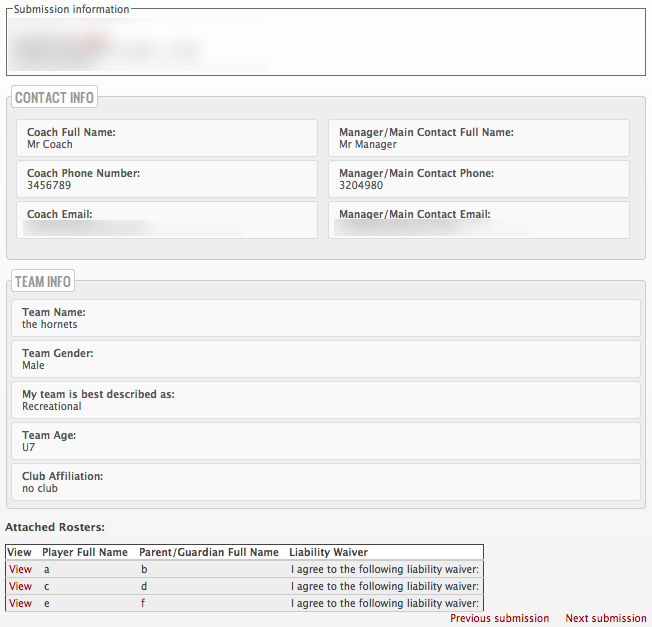Click liability waiver text in player e row

(385, 603)
